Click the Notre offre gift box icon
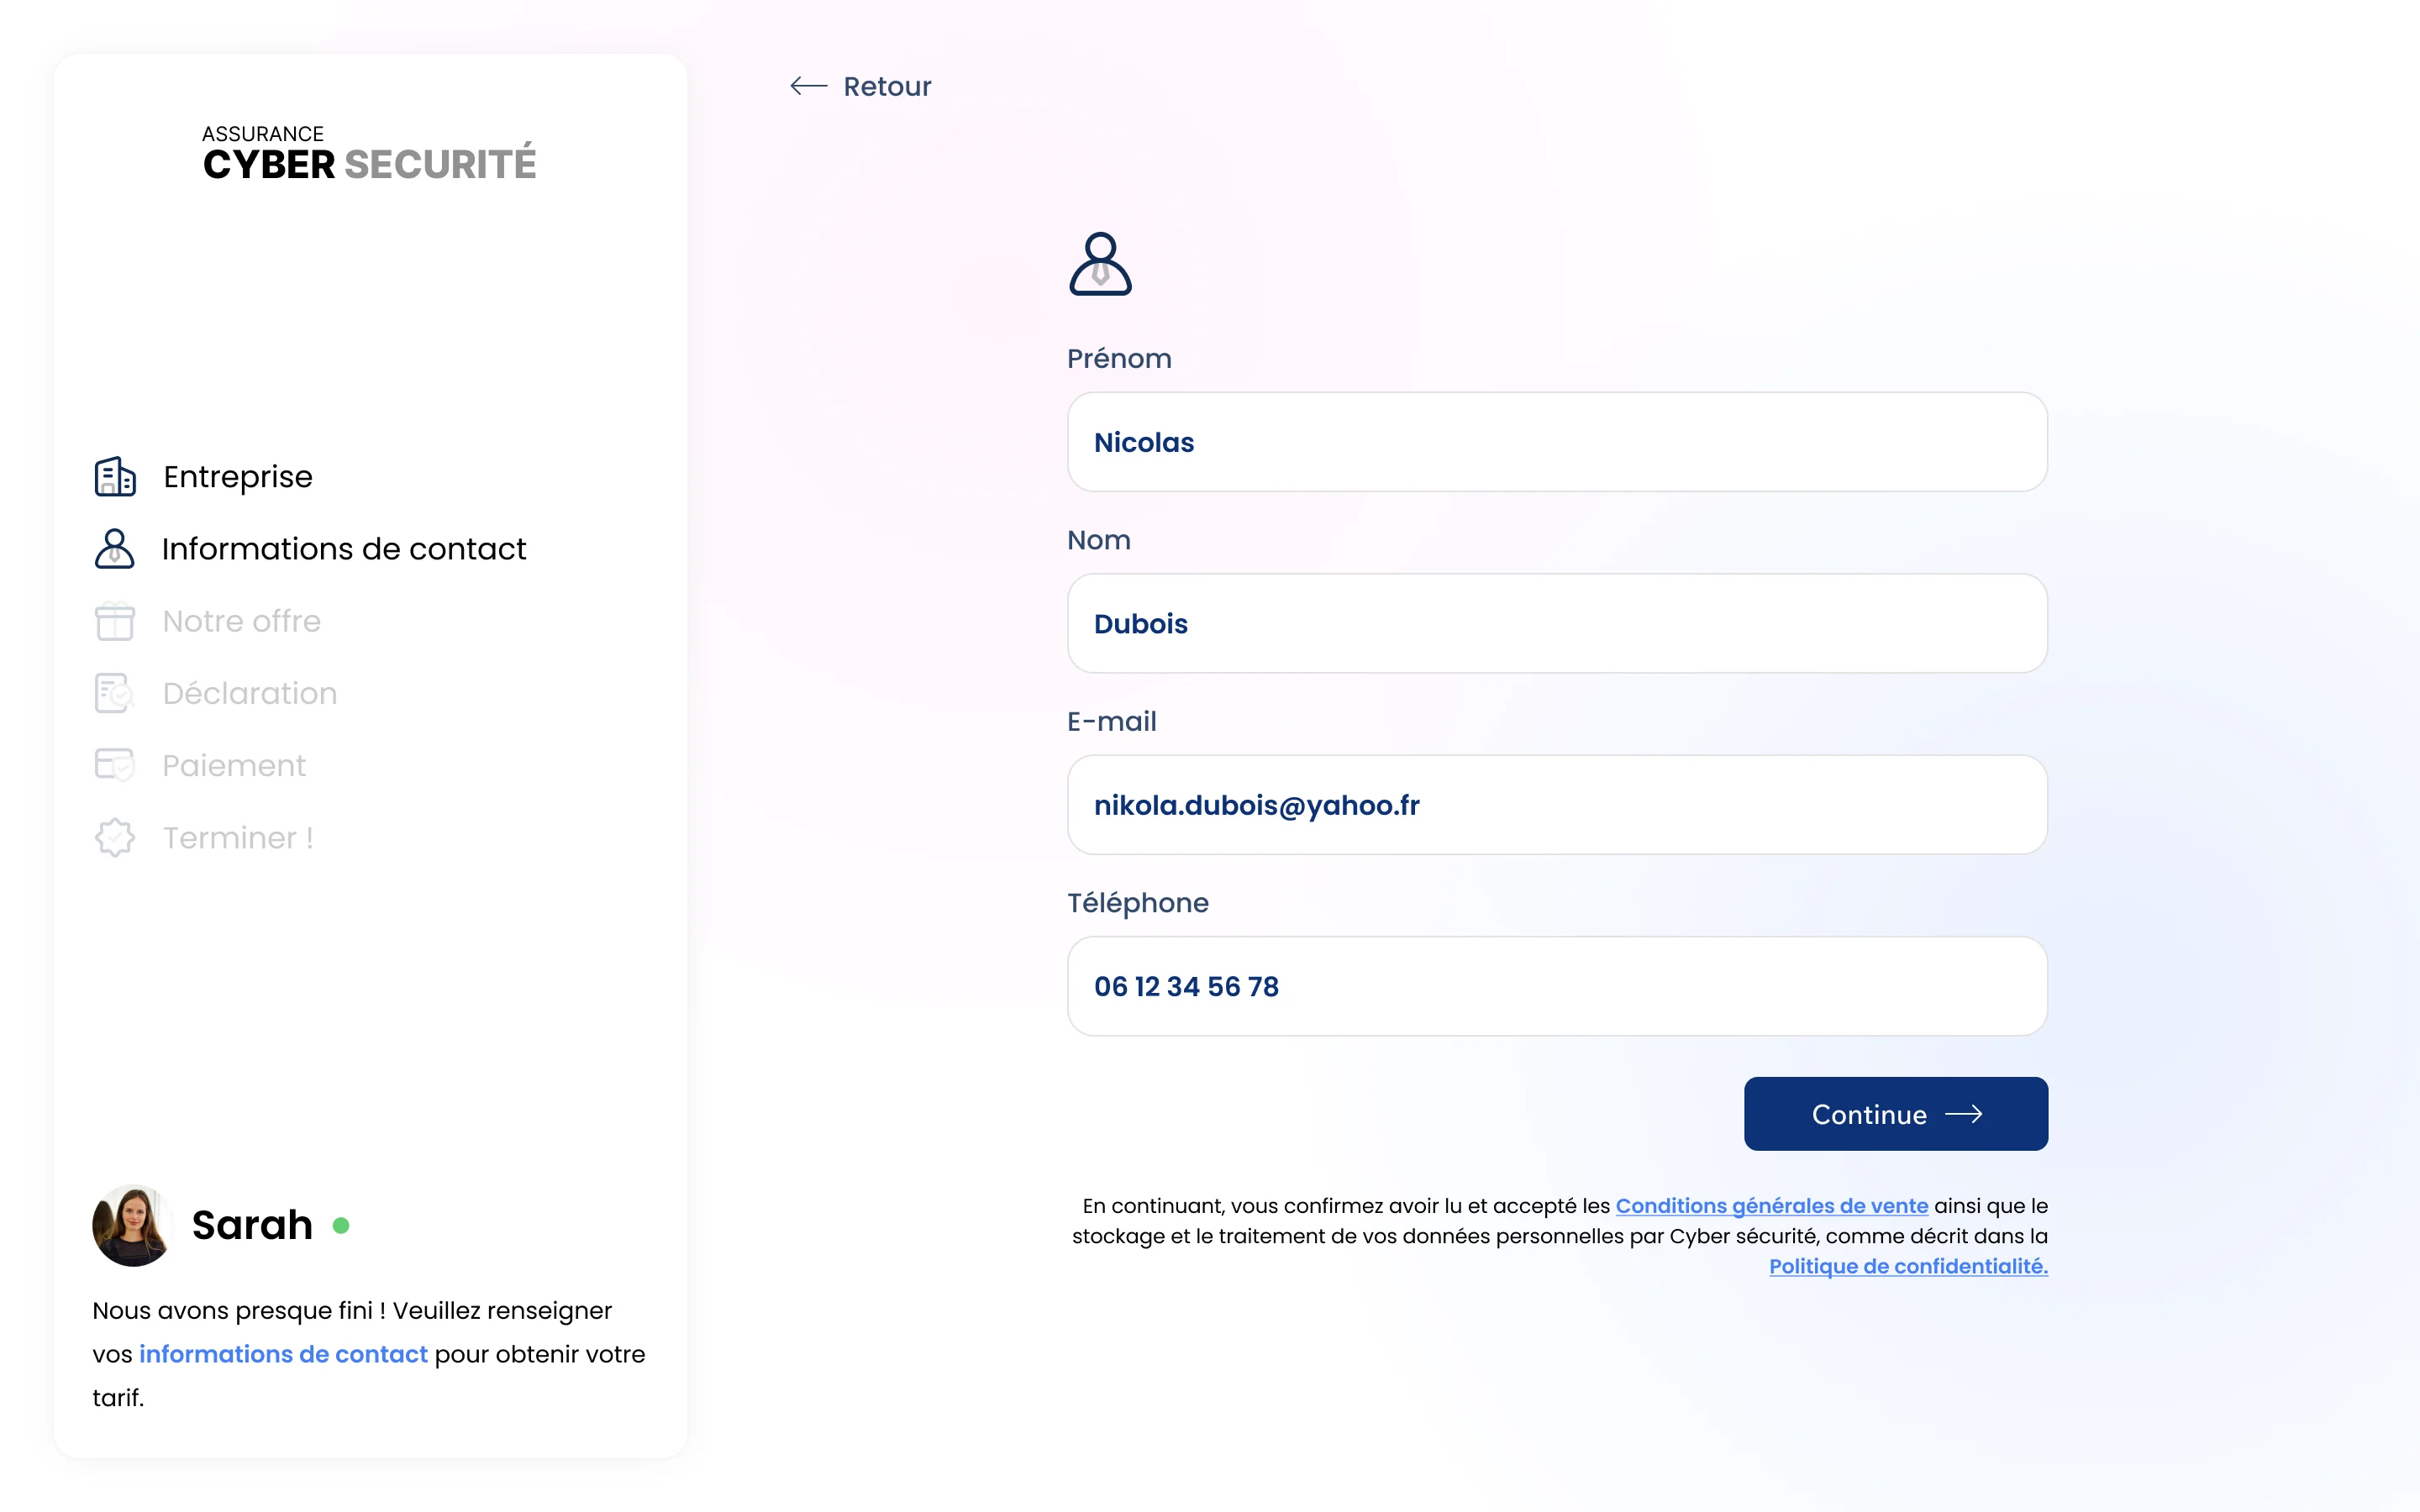Screen dimensions: 2420x1512 click(115, 621)
